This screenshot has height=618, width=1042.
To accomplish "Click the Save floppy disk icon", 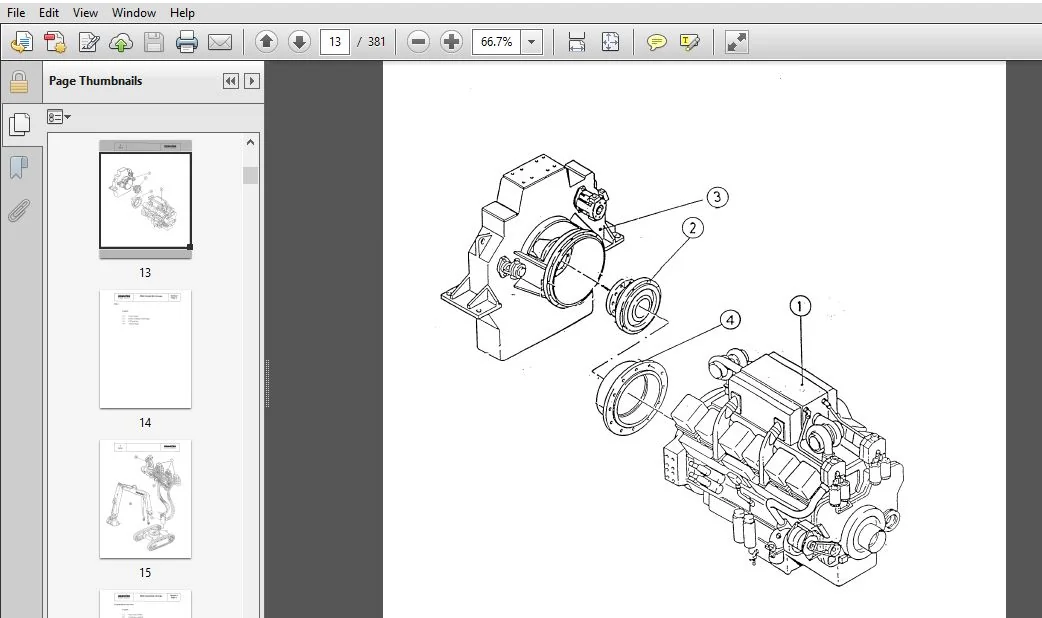I will click(154, 43).
